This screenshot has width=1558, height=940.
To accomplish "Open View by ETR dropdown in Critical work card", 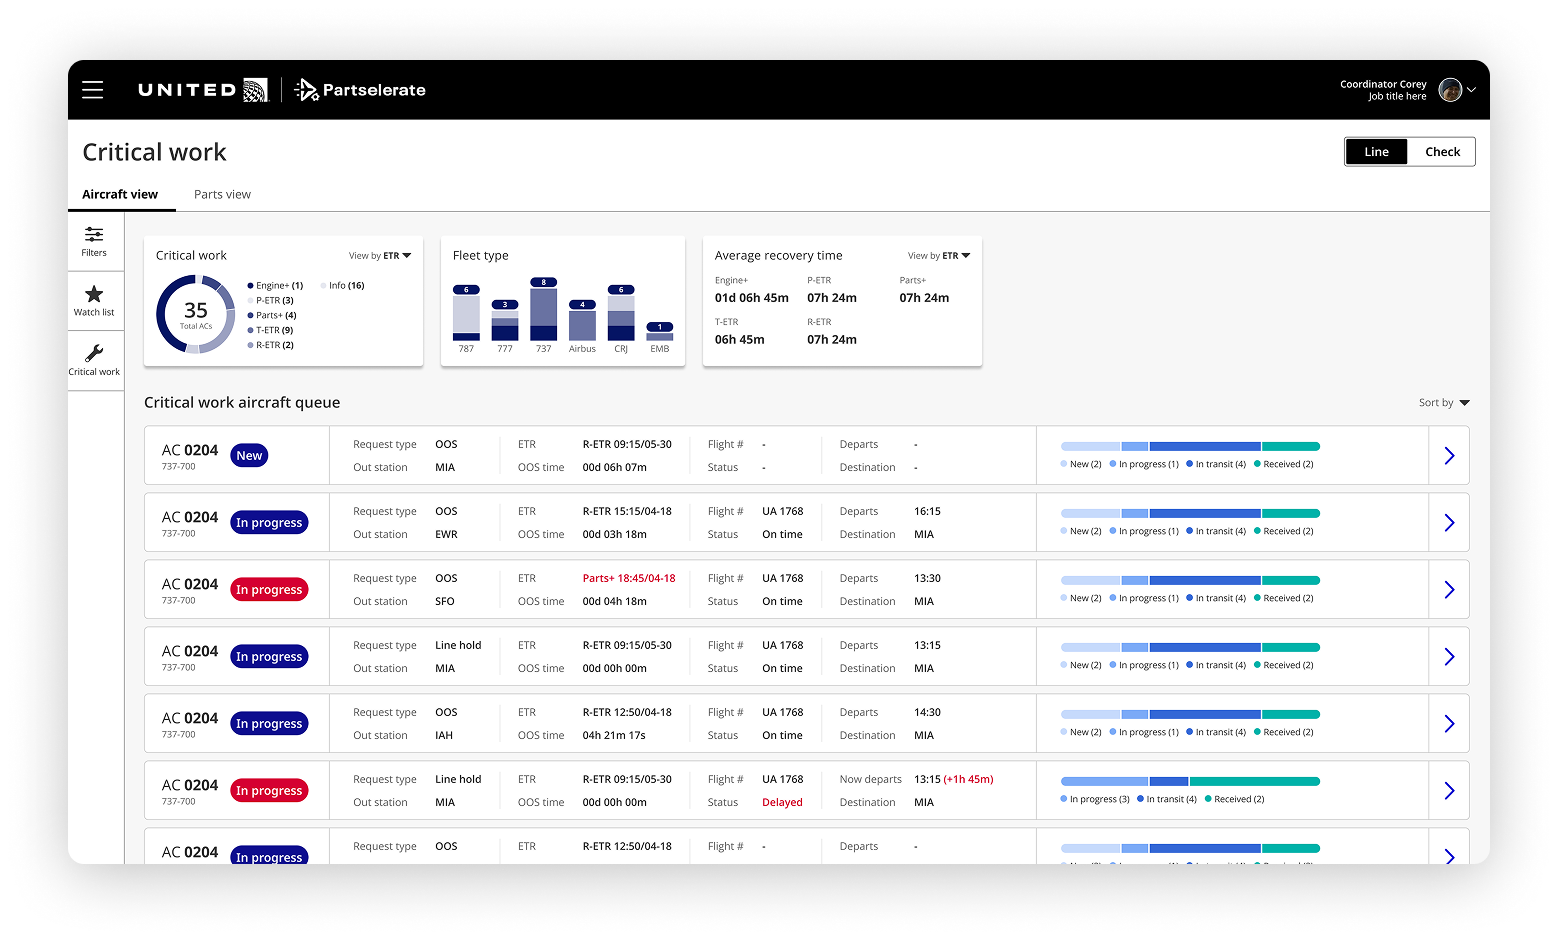I will pyautogui.click(x=380, y=255).
